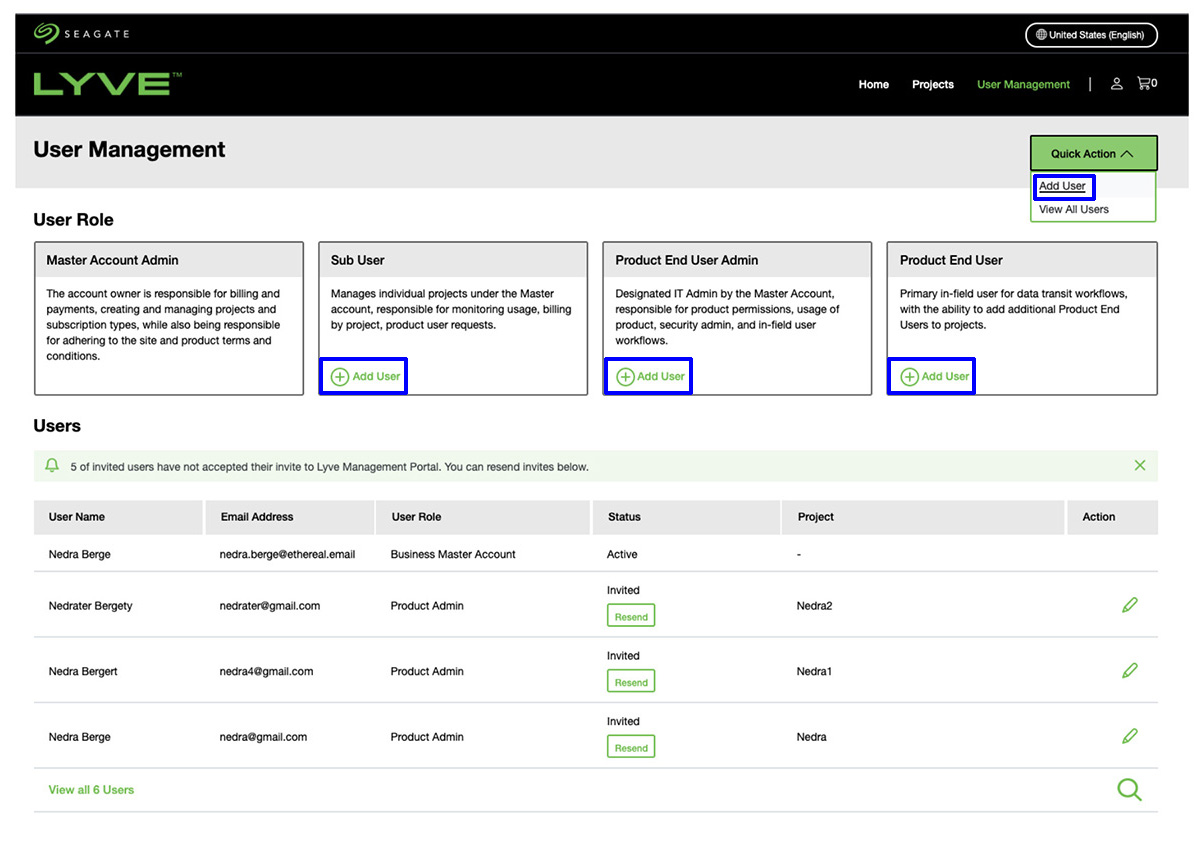Open View all 6 Users link
Image resolution: width=1200 pixels, height=844 pixels.
pos(91,790)
